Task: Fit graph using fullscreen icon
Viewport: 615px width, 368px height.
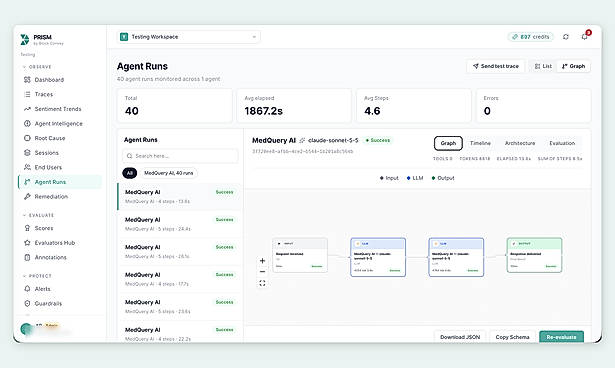Action: [x=262, y=283]
